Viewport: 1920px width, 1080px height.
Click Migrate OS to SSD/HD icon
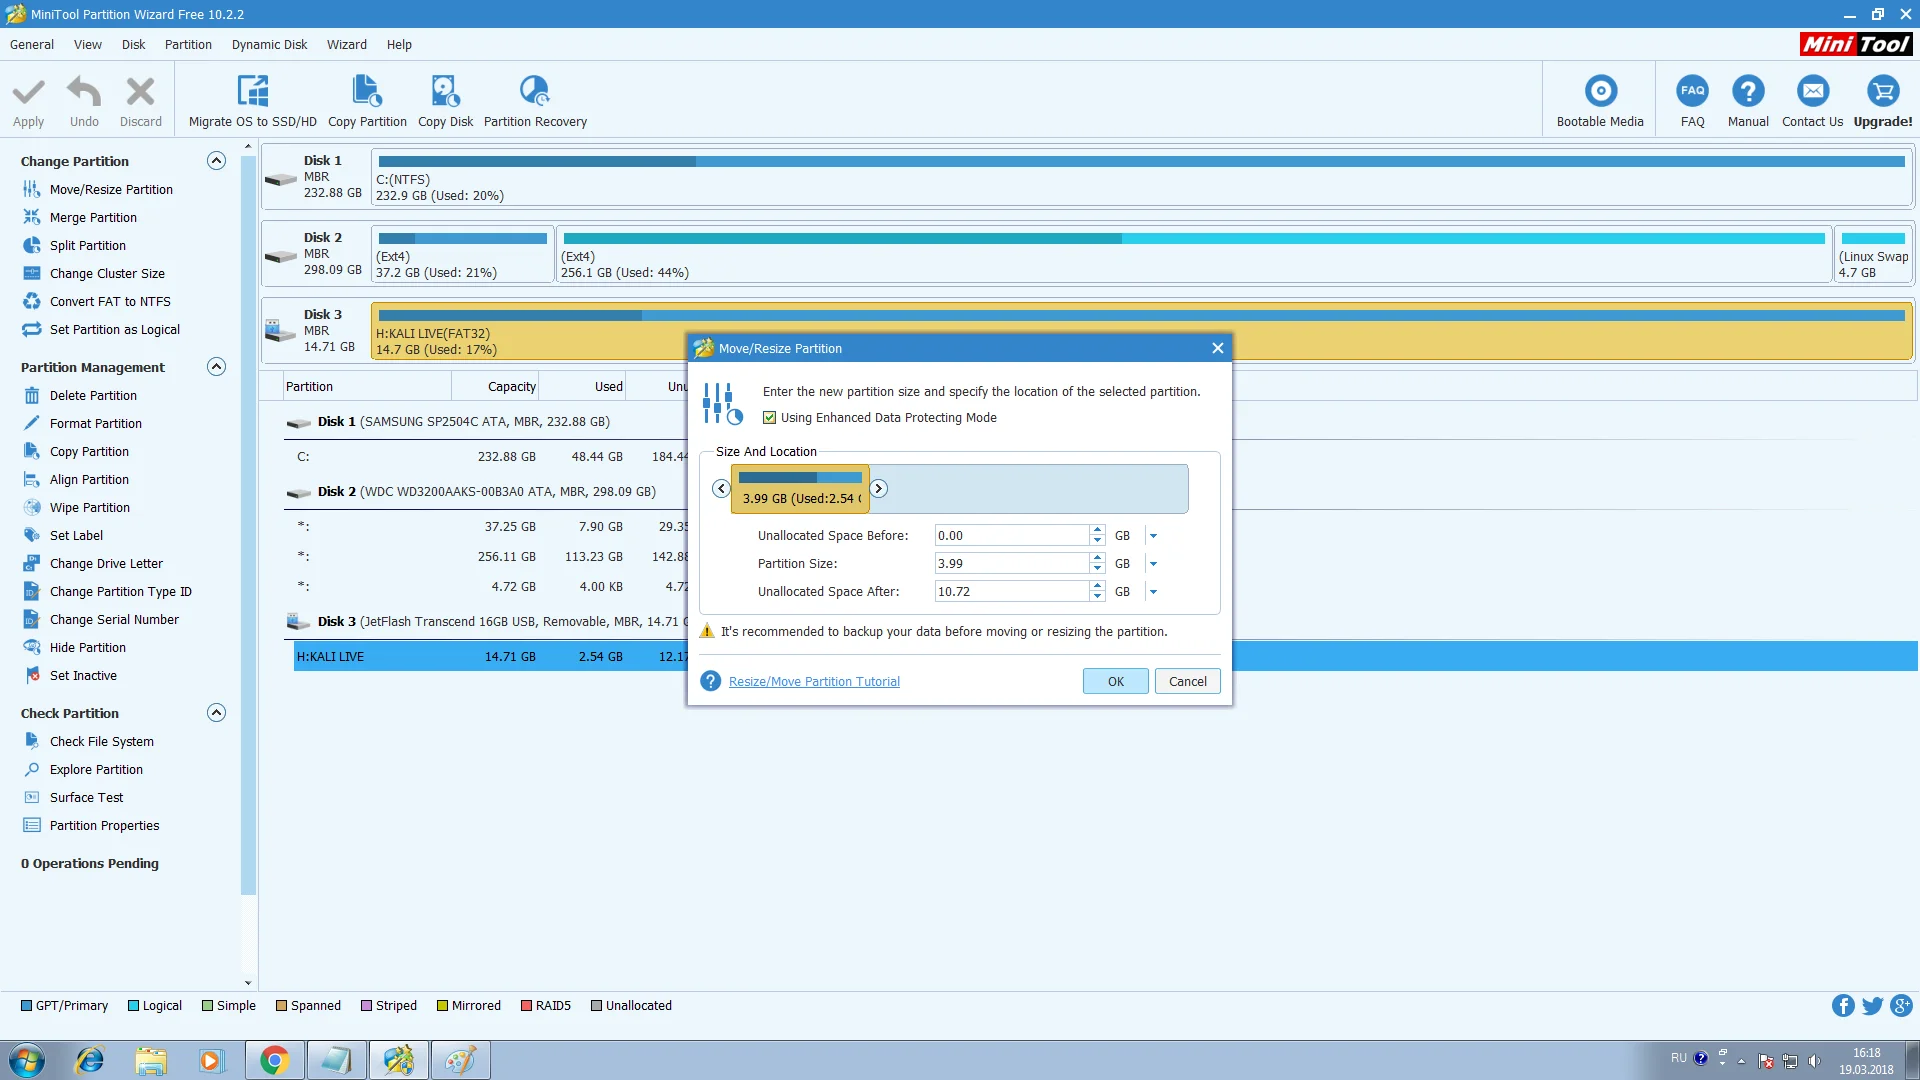(252, 92)
